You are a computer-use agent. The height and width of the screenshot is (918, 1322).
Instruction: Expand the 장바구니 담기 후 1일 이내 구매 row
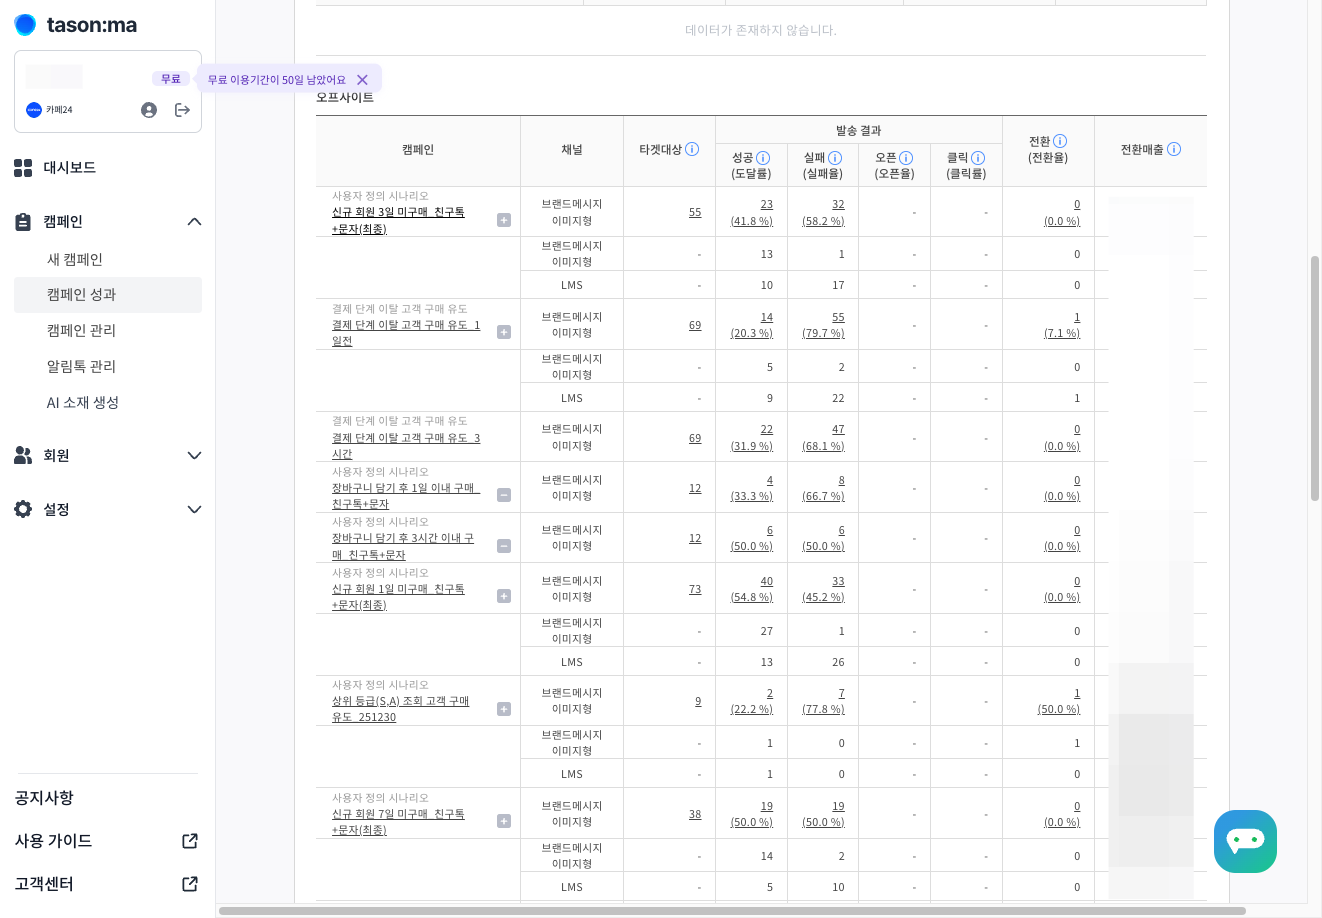pyautogui.click(x=504, y=495)
